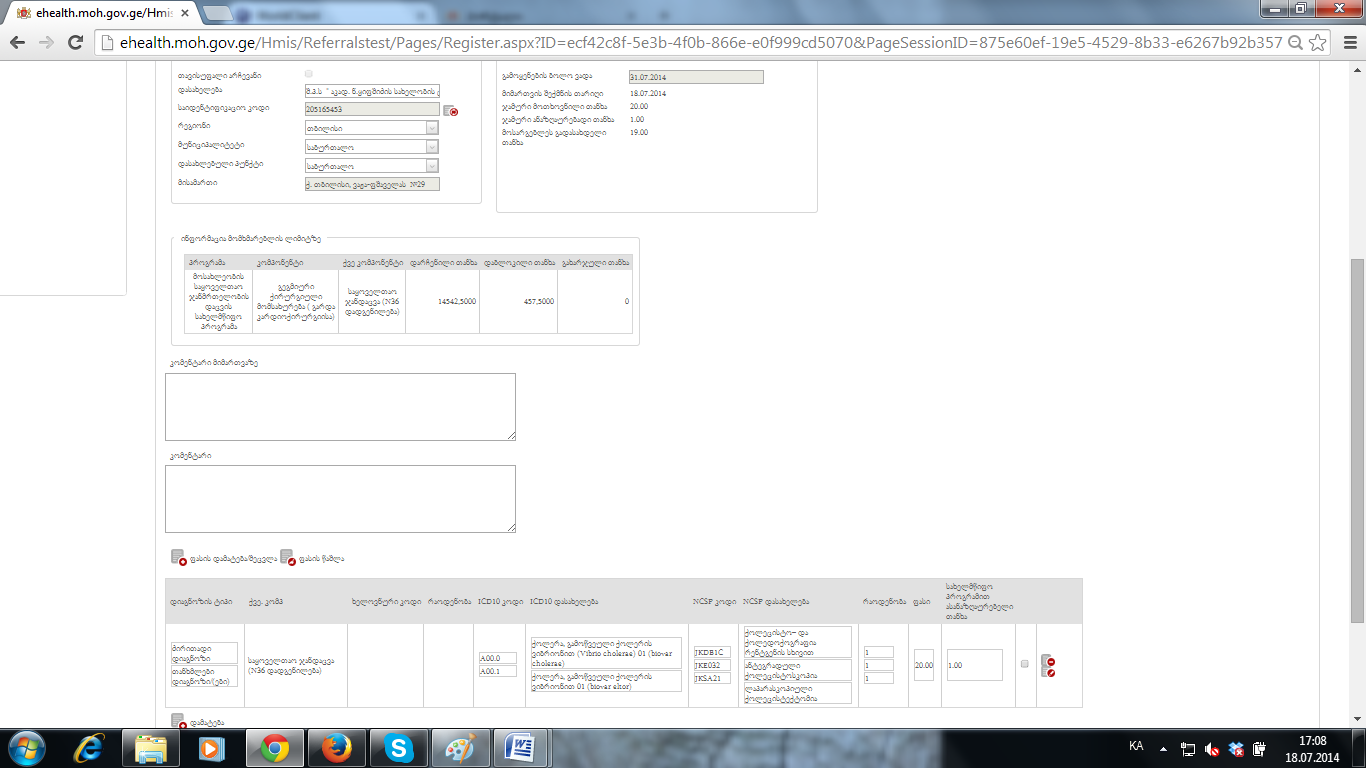
Task: Reload the page with the browser refresh icon
Action: click(75, 42)
